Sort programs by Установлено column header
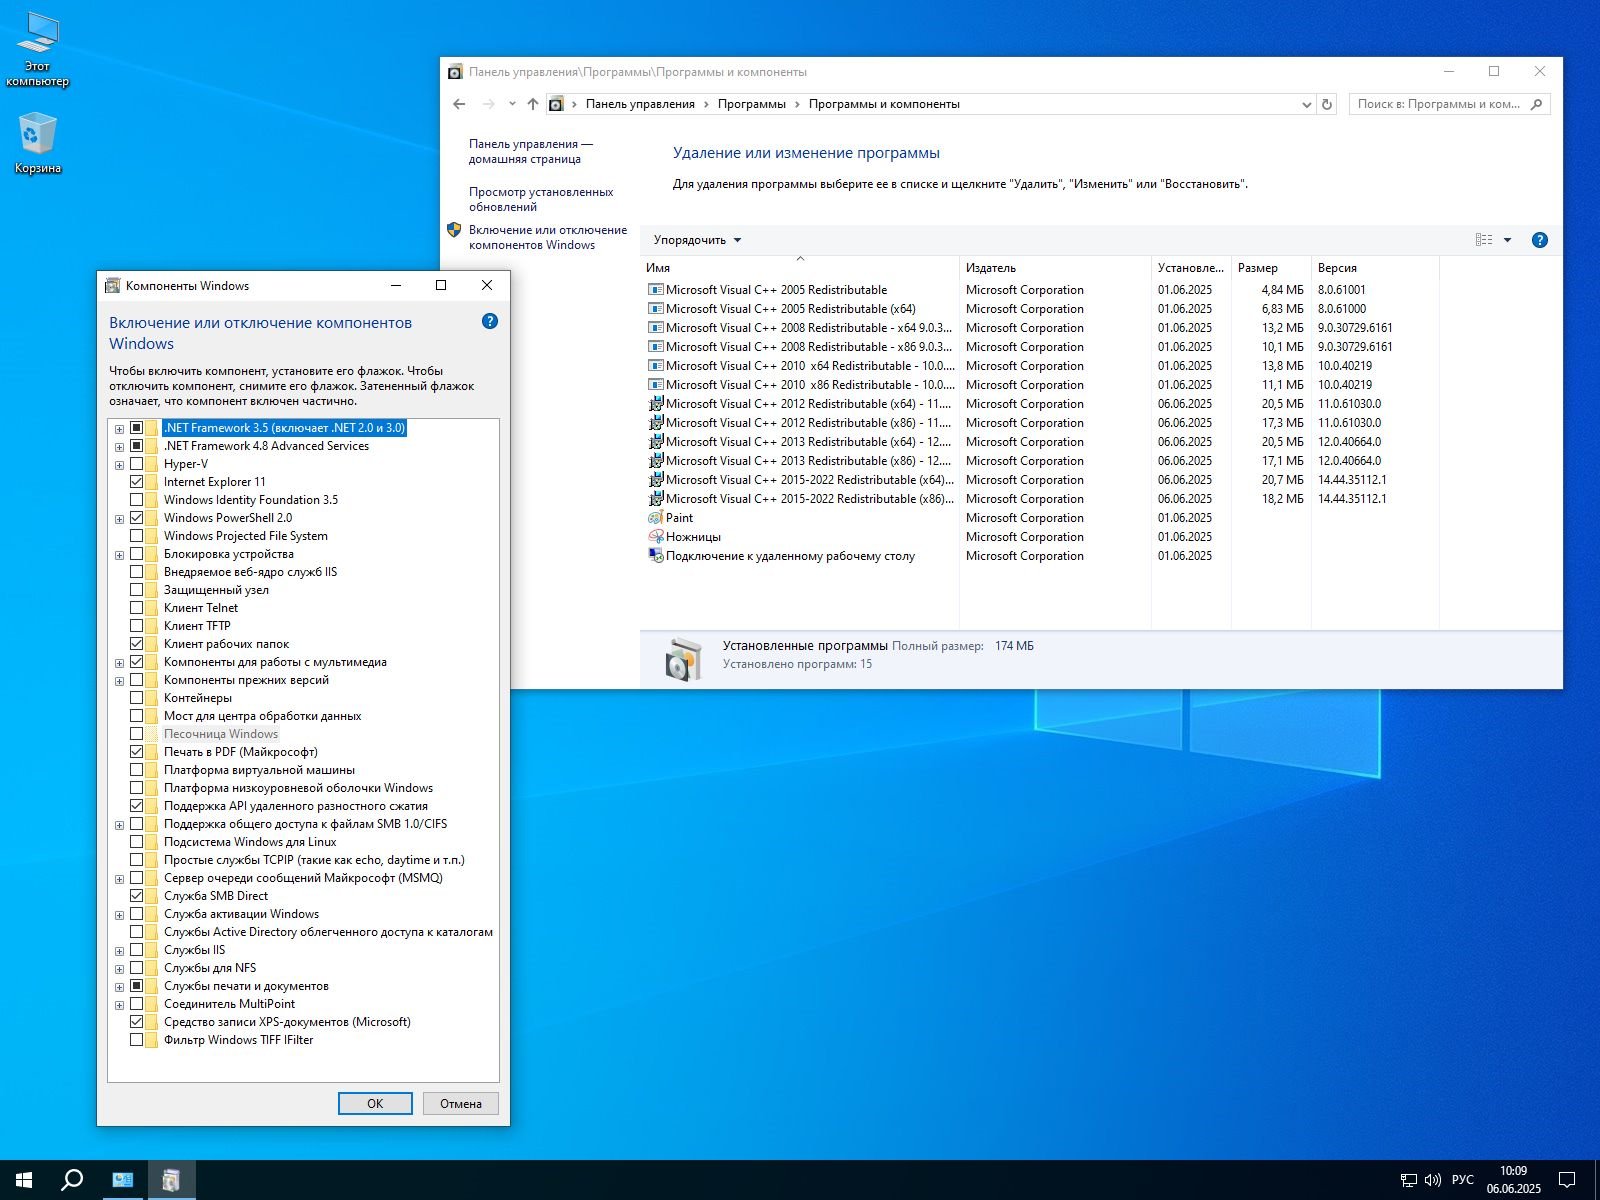This screenshot has width=1600, height=1200. coord(1191,268)
